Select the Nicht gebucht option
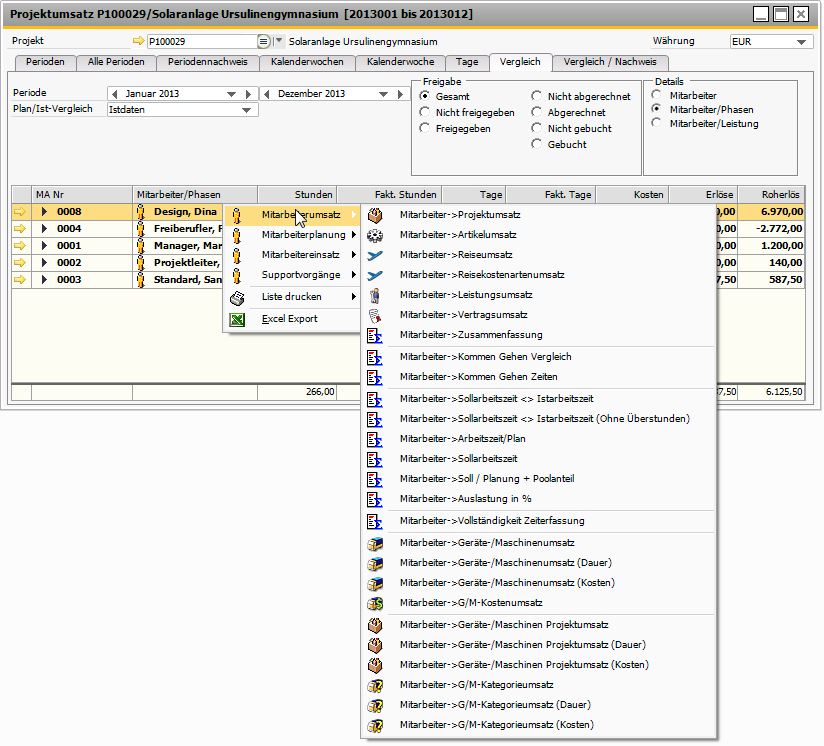 (x=536, y=128)
